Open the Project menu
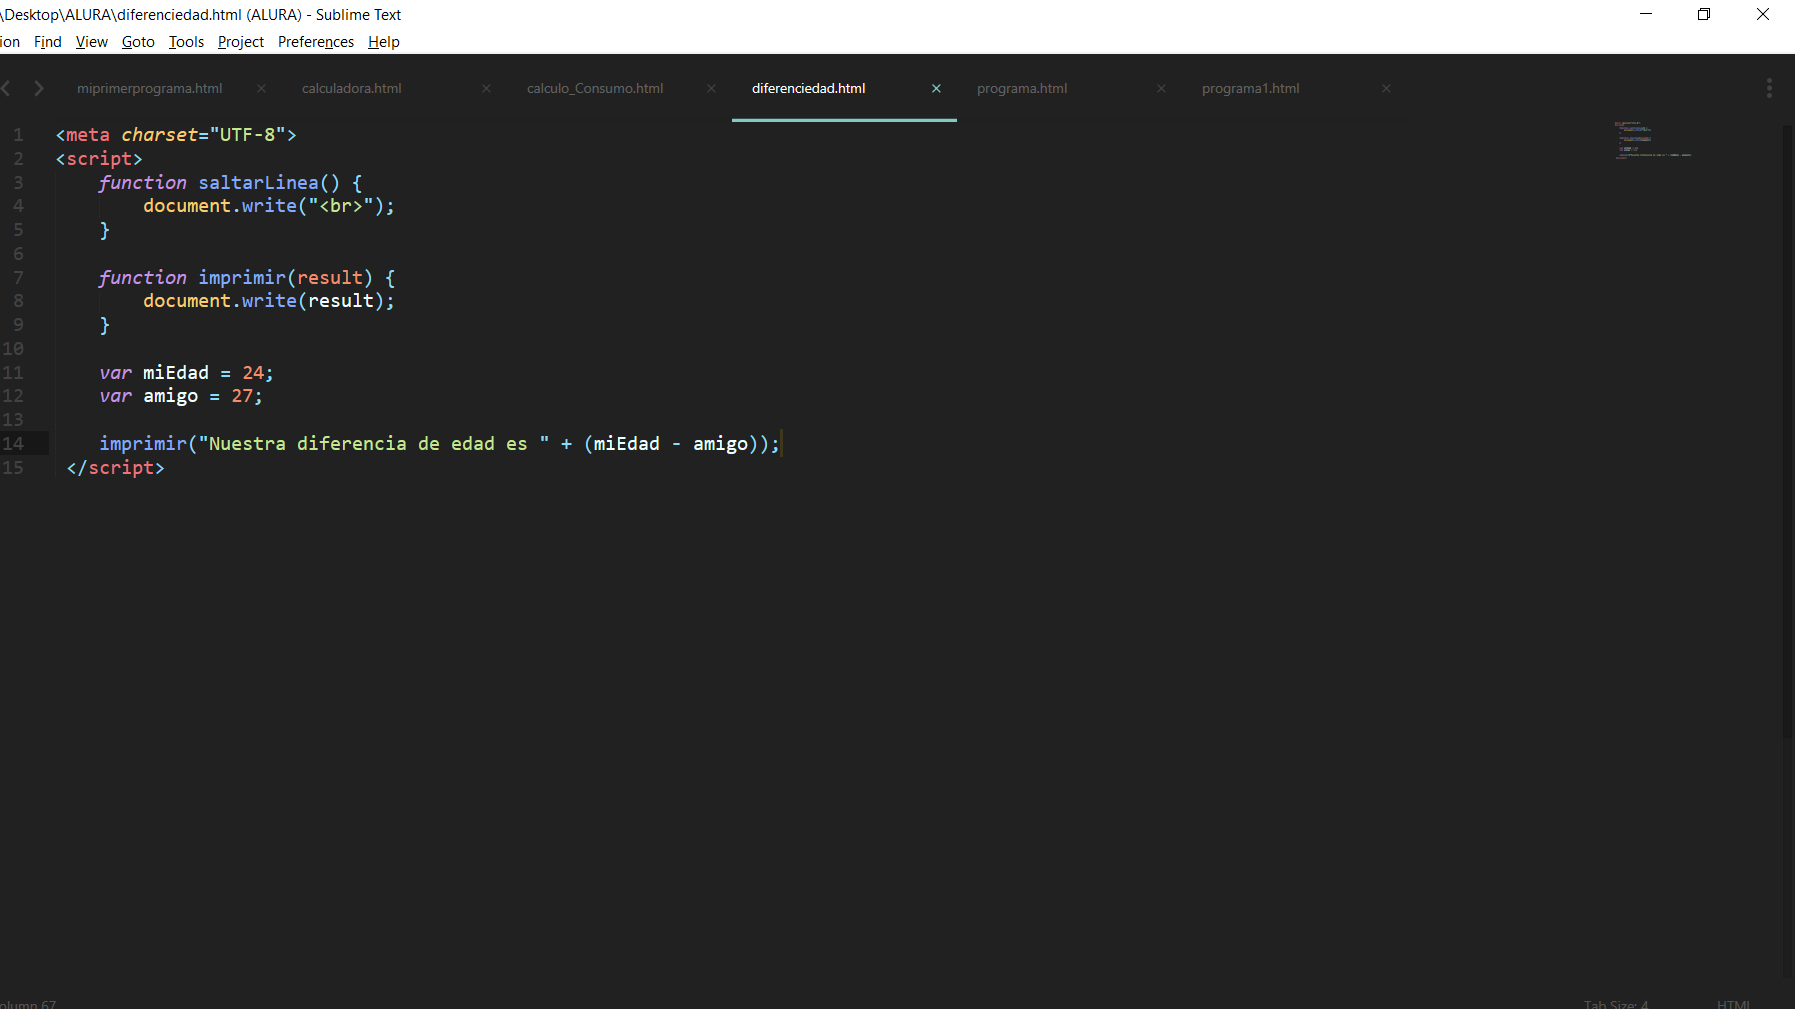Screen dimensions: 1795x1009 click(x=241, y=42)
